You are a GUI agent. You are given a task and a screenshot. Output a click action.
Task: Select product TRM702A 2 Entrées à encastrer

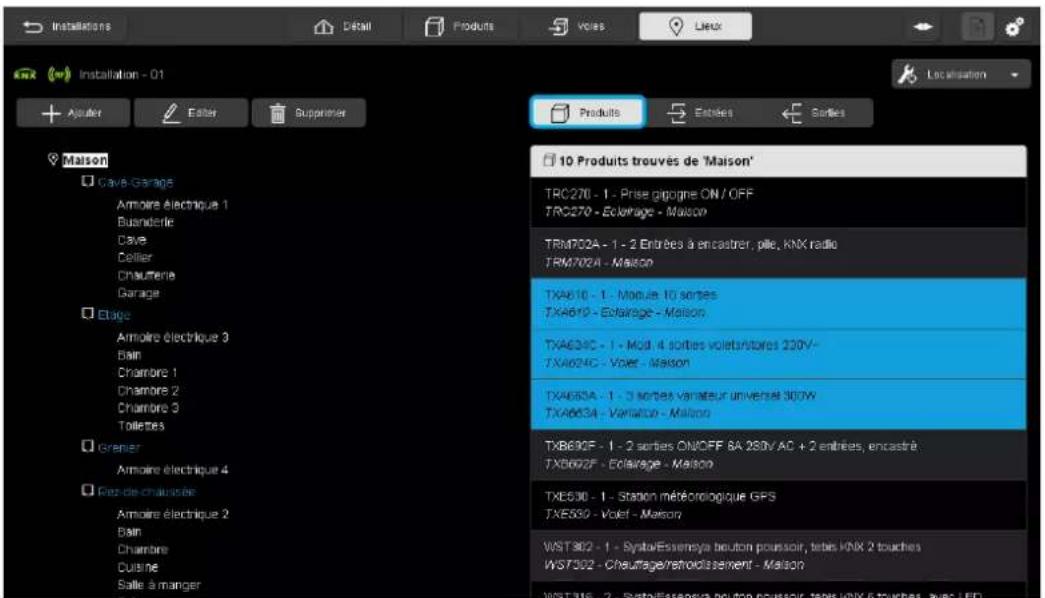(778, 253)
